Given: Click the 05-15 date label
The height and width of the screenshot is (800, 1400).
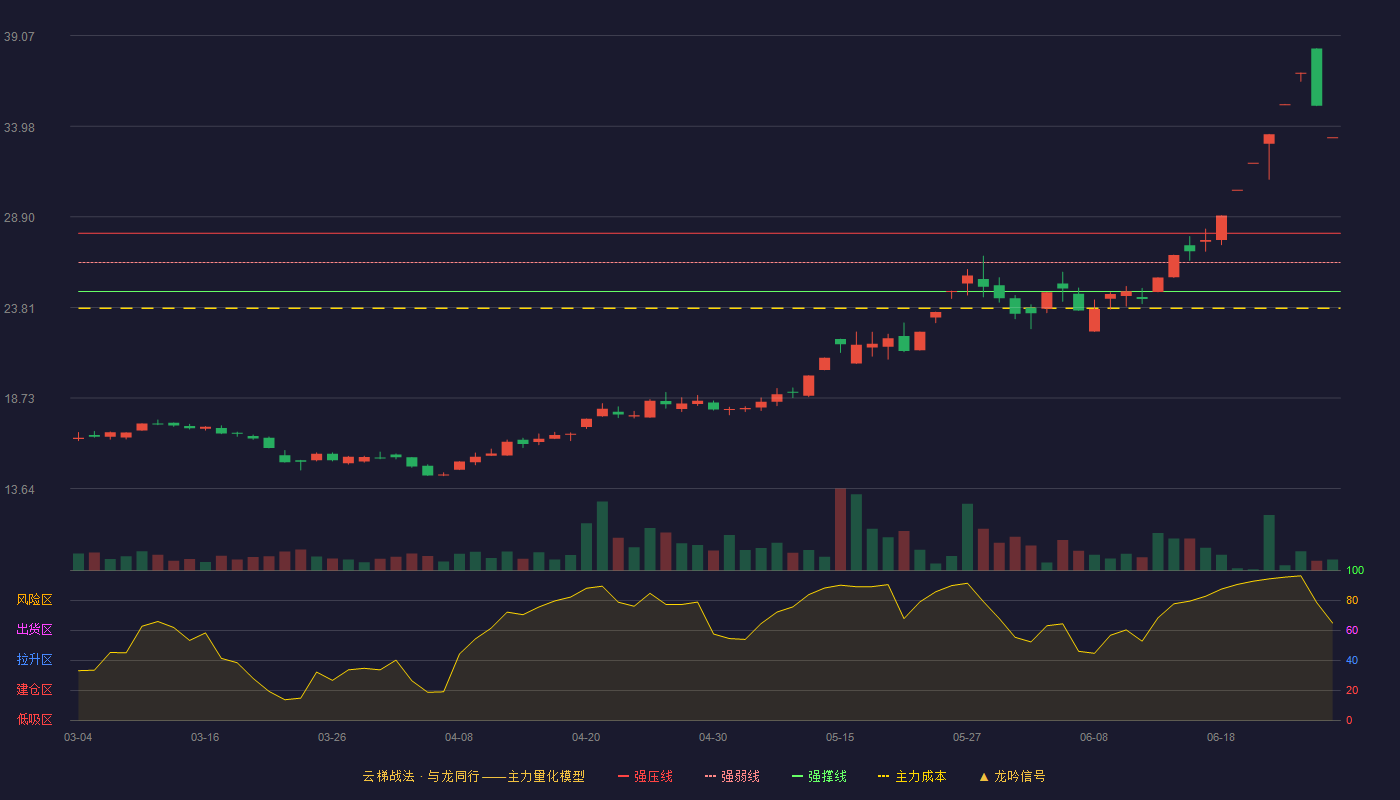Looking at the screenshot, I should point(840,737).
